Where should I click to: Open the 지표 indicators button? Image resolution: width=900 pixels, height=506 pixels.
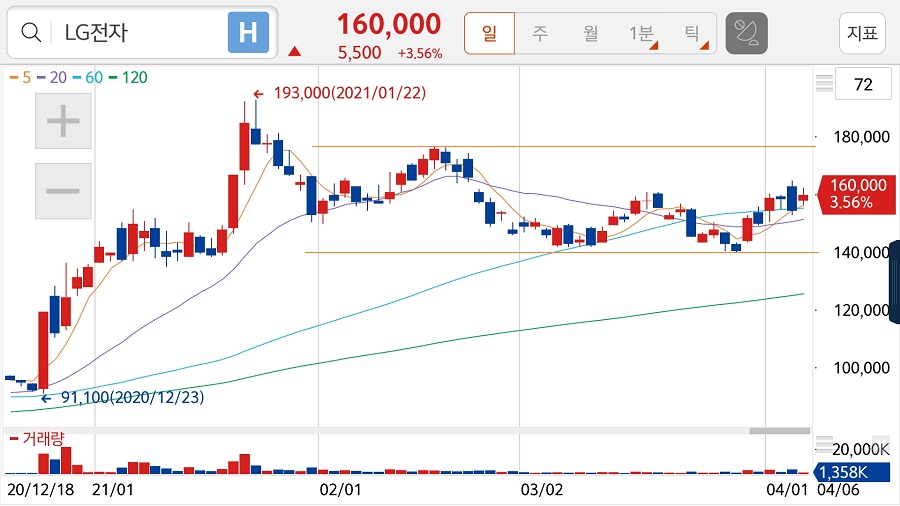tap(862, 33)
